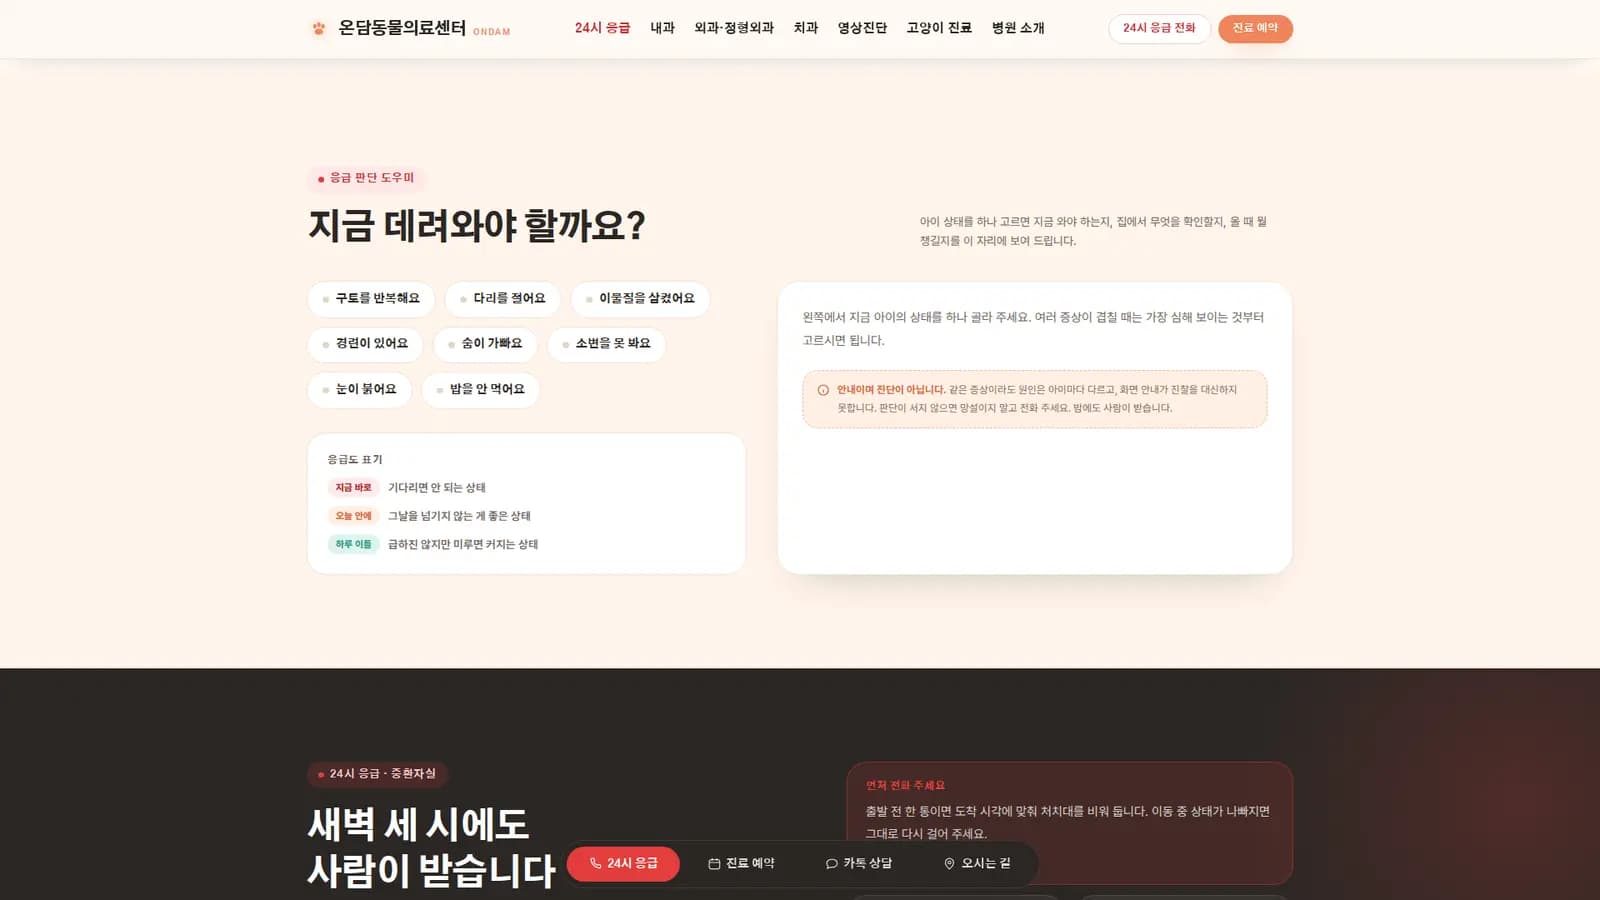Image resolution: width=1600 pixels, height=900 pixels.
Task: Click the map pin icon beside 오시는 길
Action: (949, 864)
